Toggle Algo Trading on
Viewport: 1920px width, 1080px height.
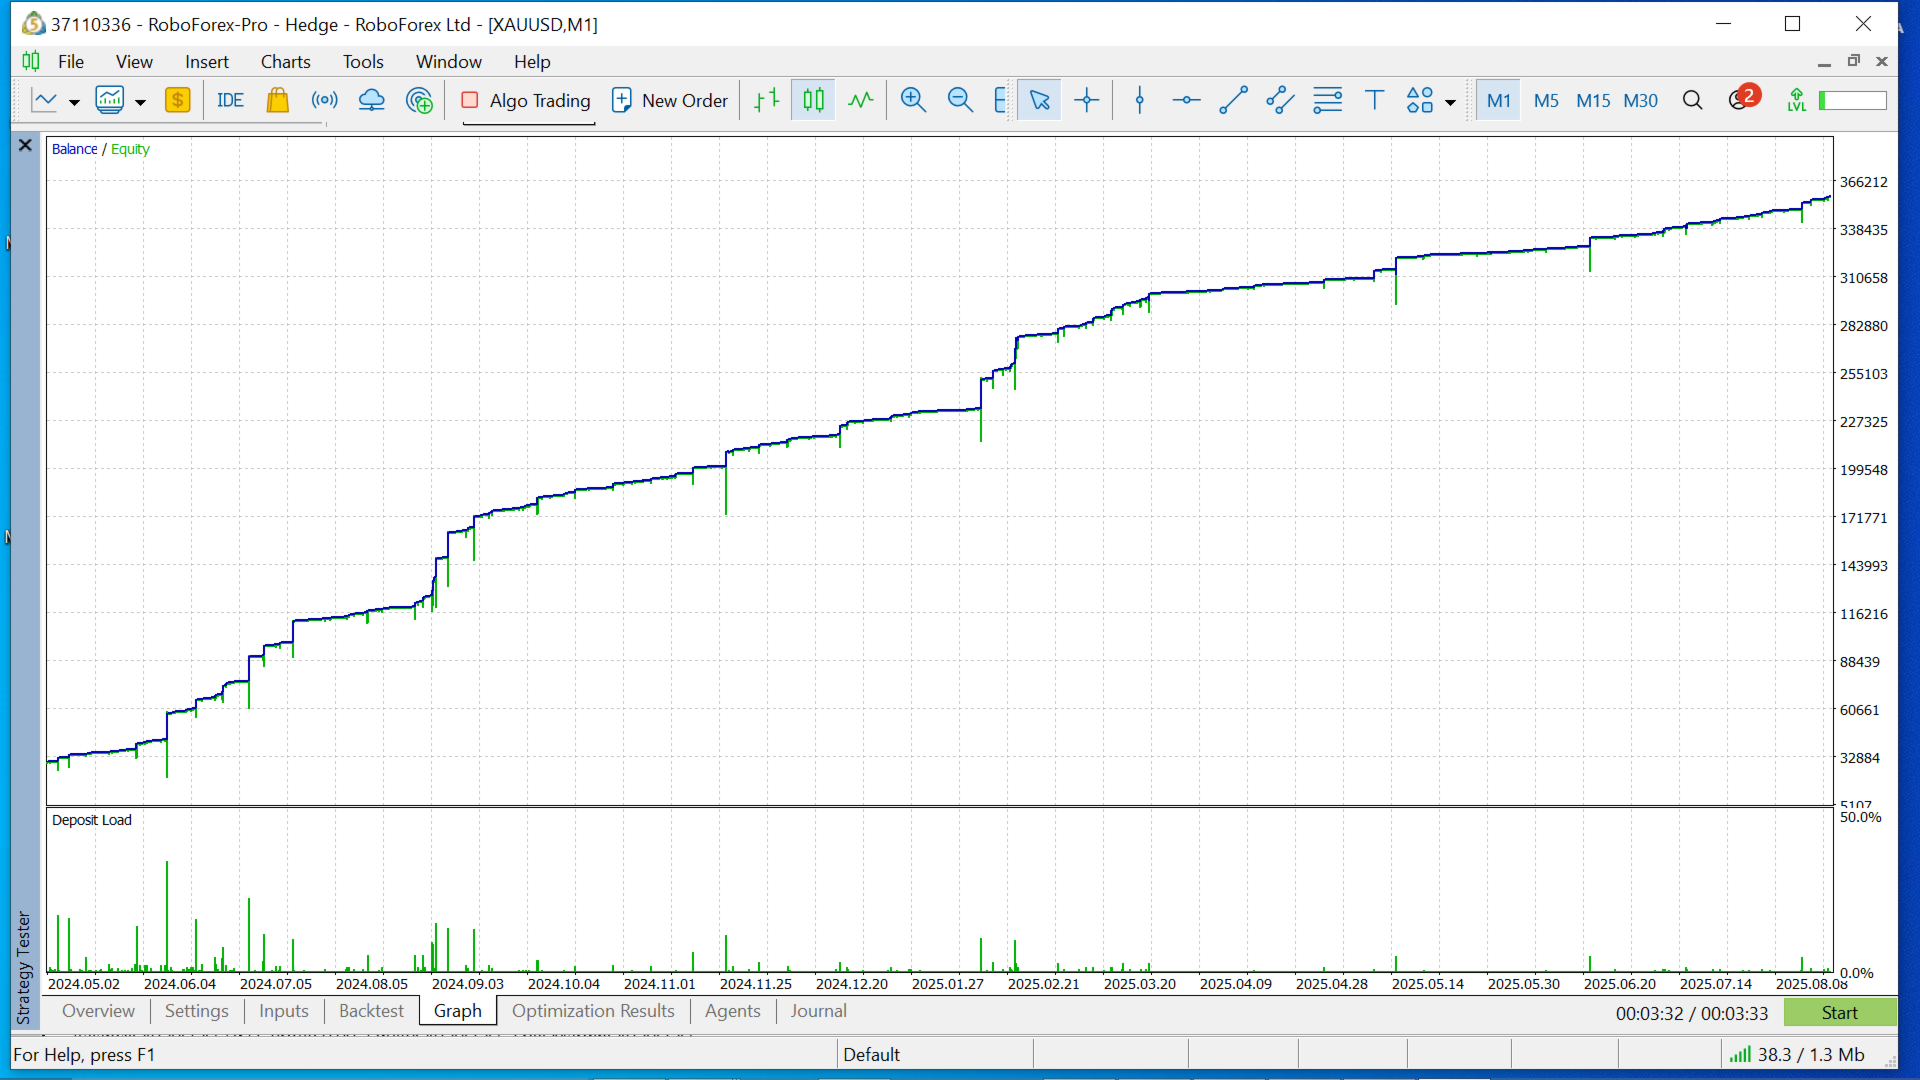[x=526, y=101]
